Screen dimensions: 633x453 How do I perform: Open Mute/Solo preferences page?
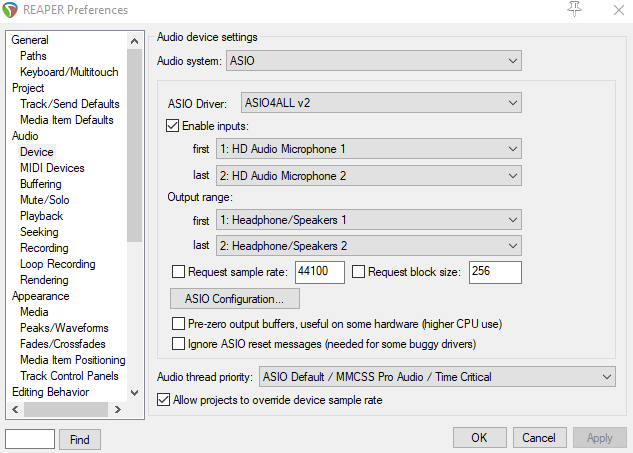point(45,200)
